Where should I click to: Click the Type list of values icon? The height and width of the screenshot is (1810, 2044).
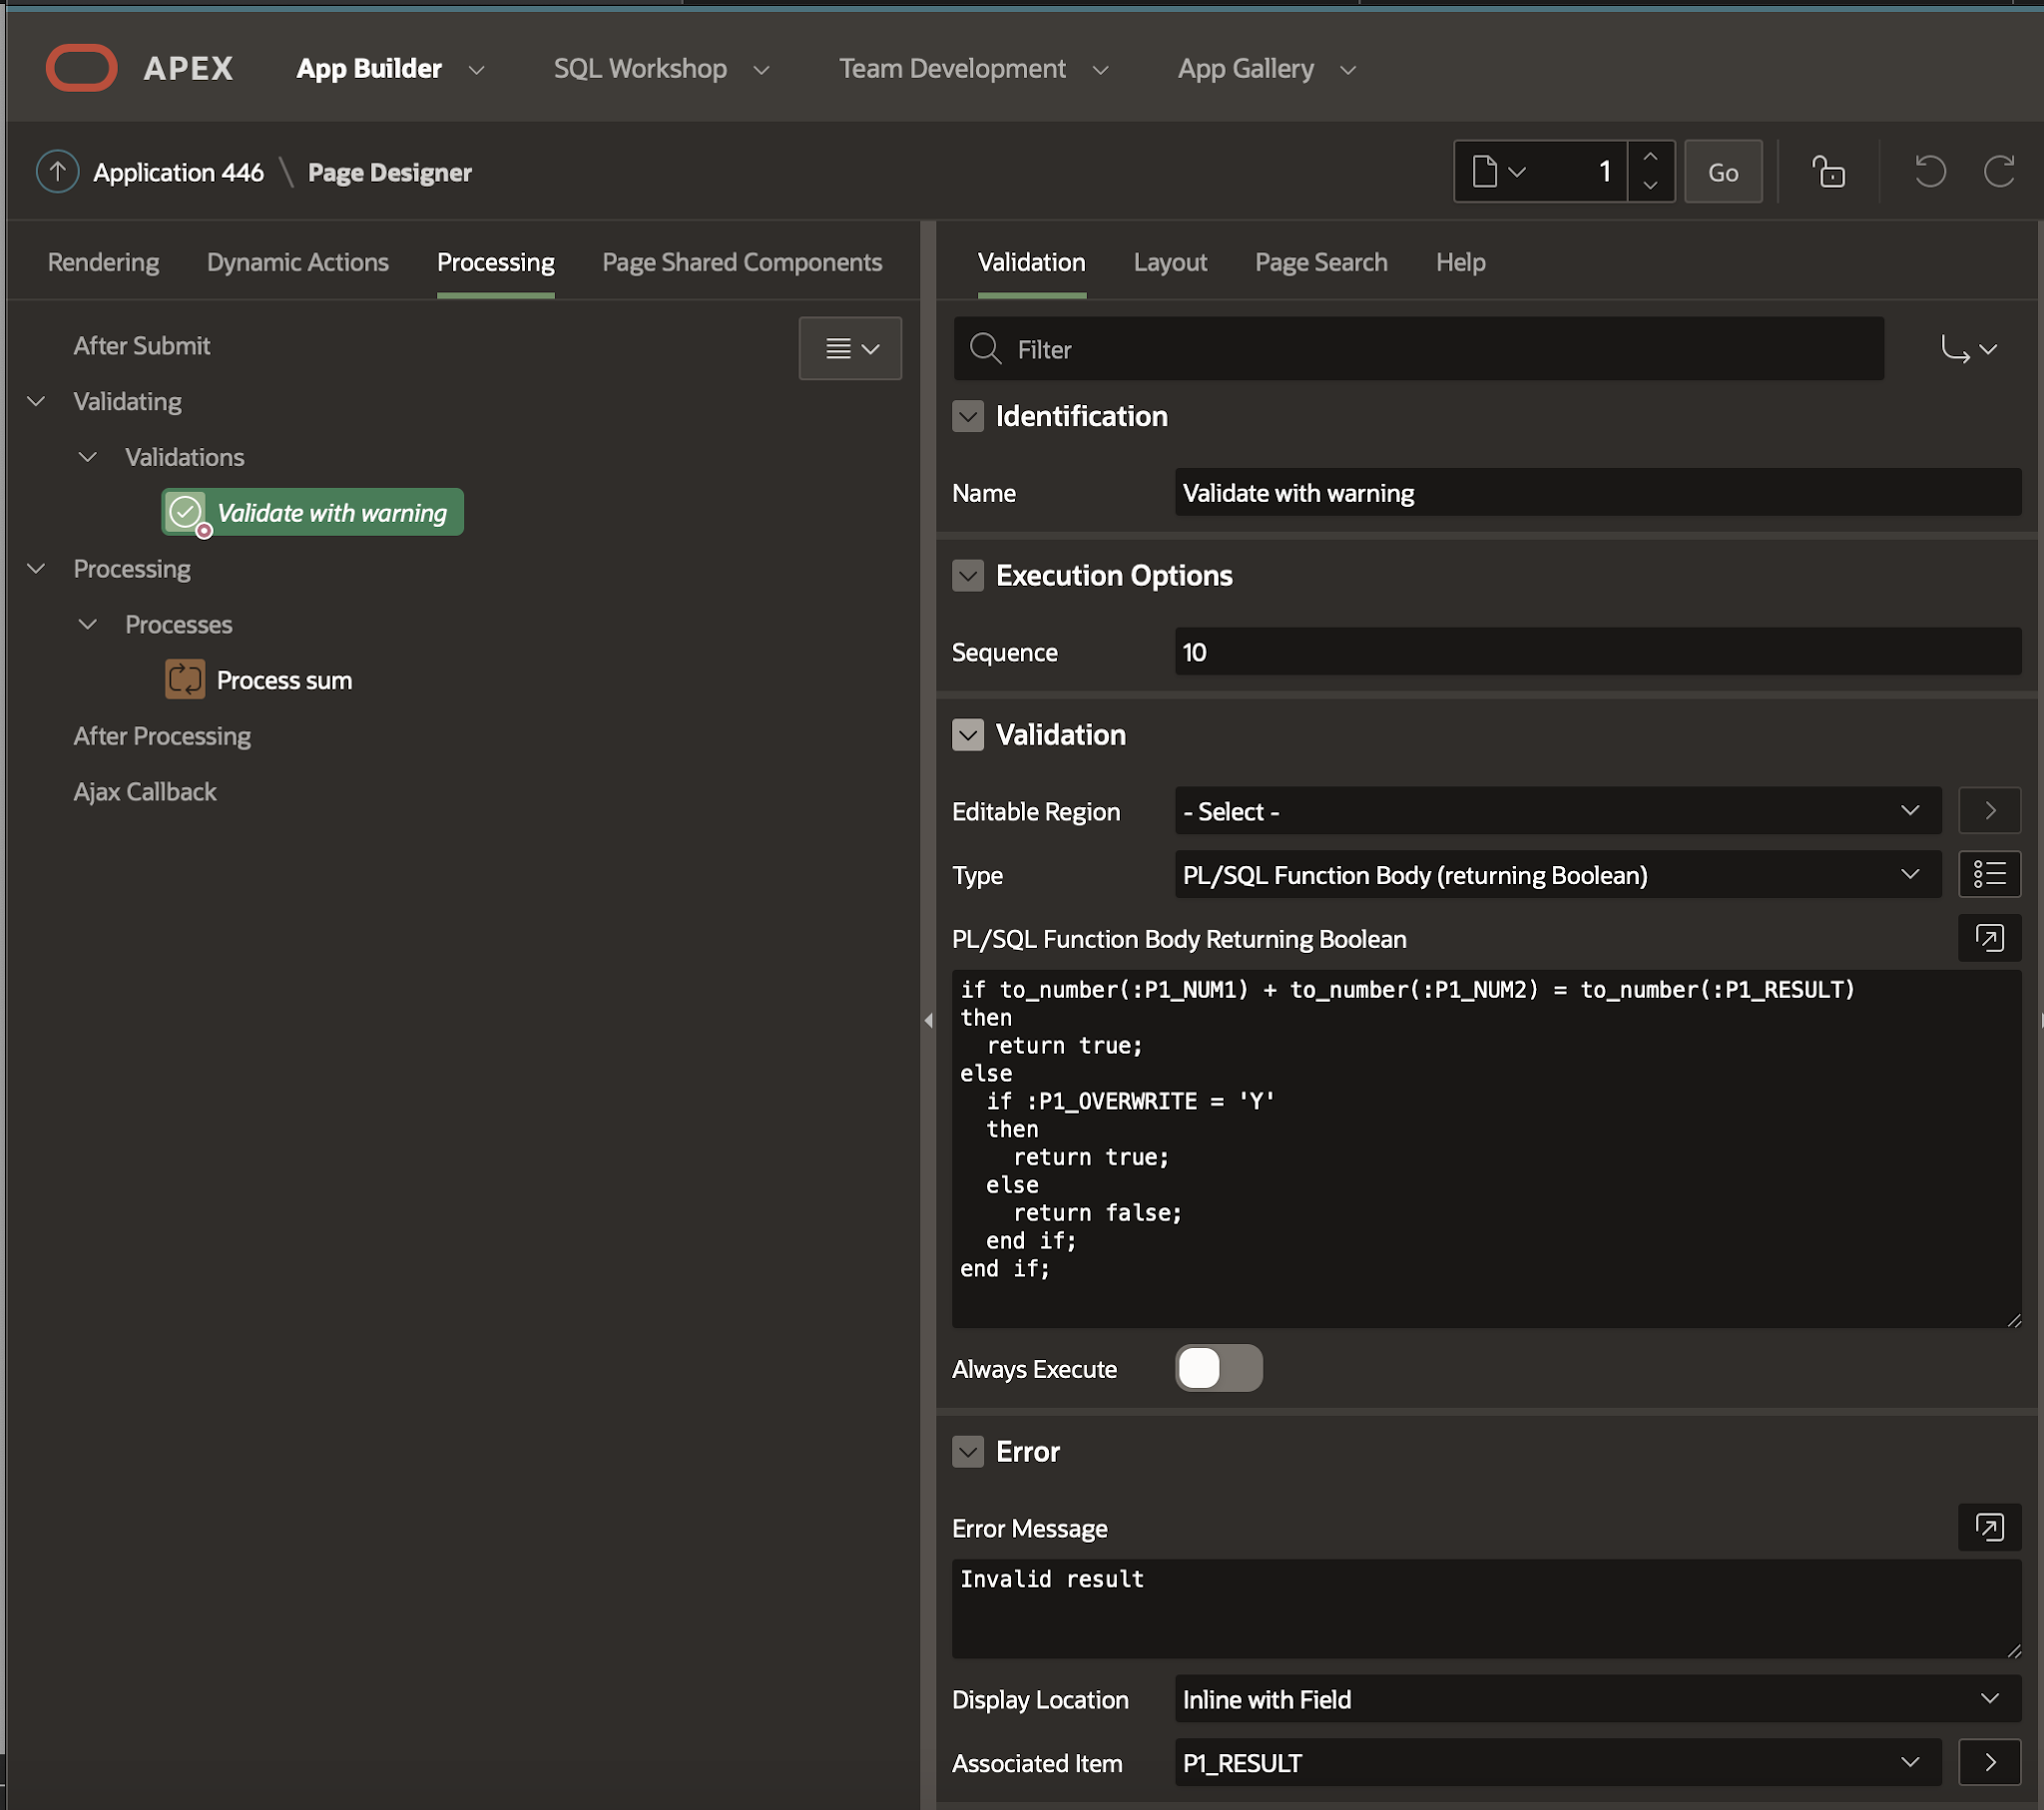1990,874
